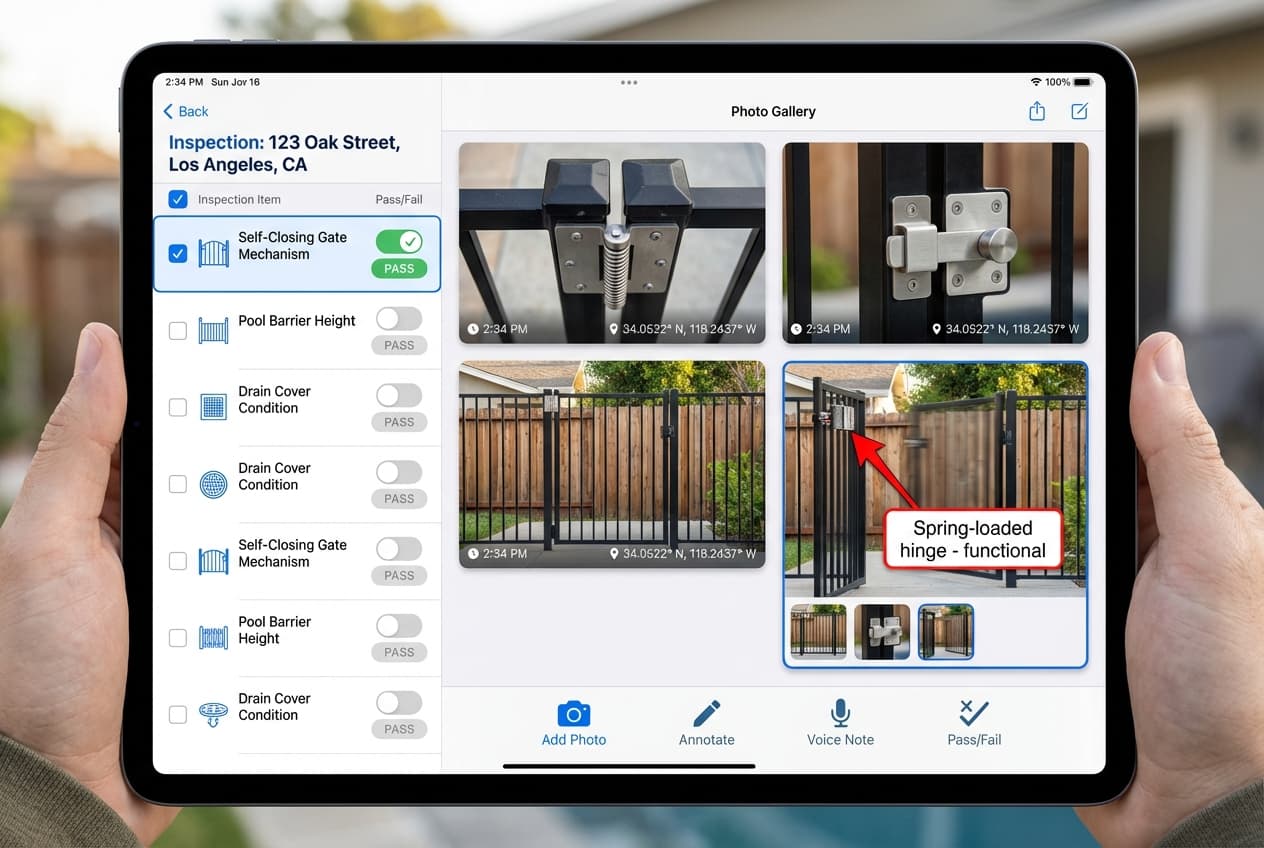Viewport: 1264px width, 848px height.
Task: Open the gate latch photo
Action: [935, 243]
